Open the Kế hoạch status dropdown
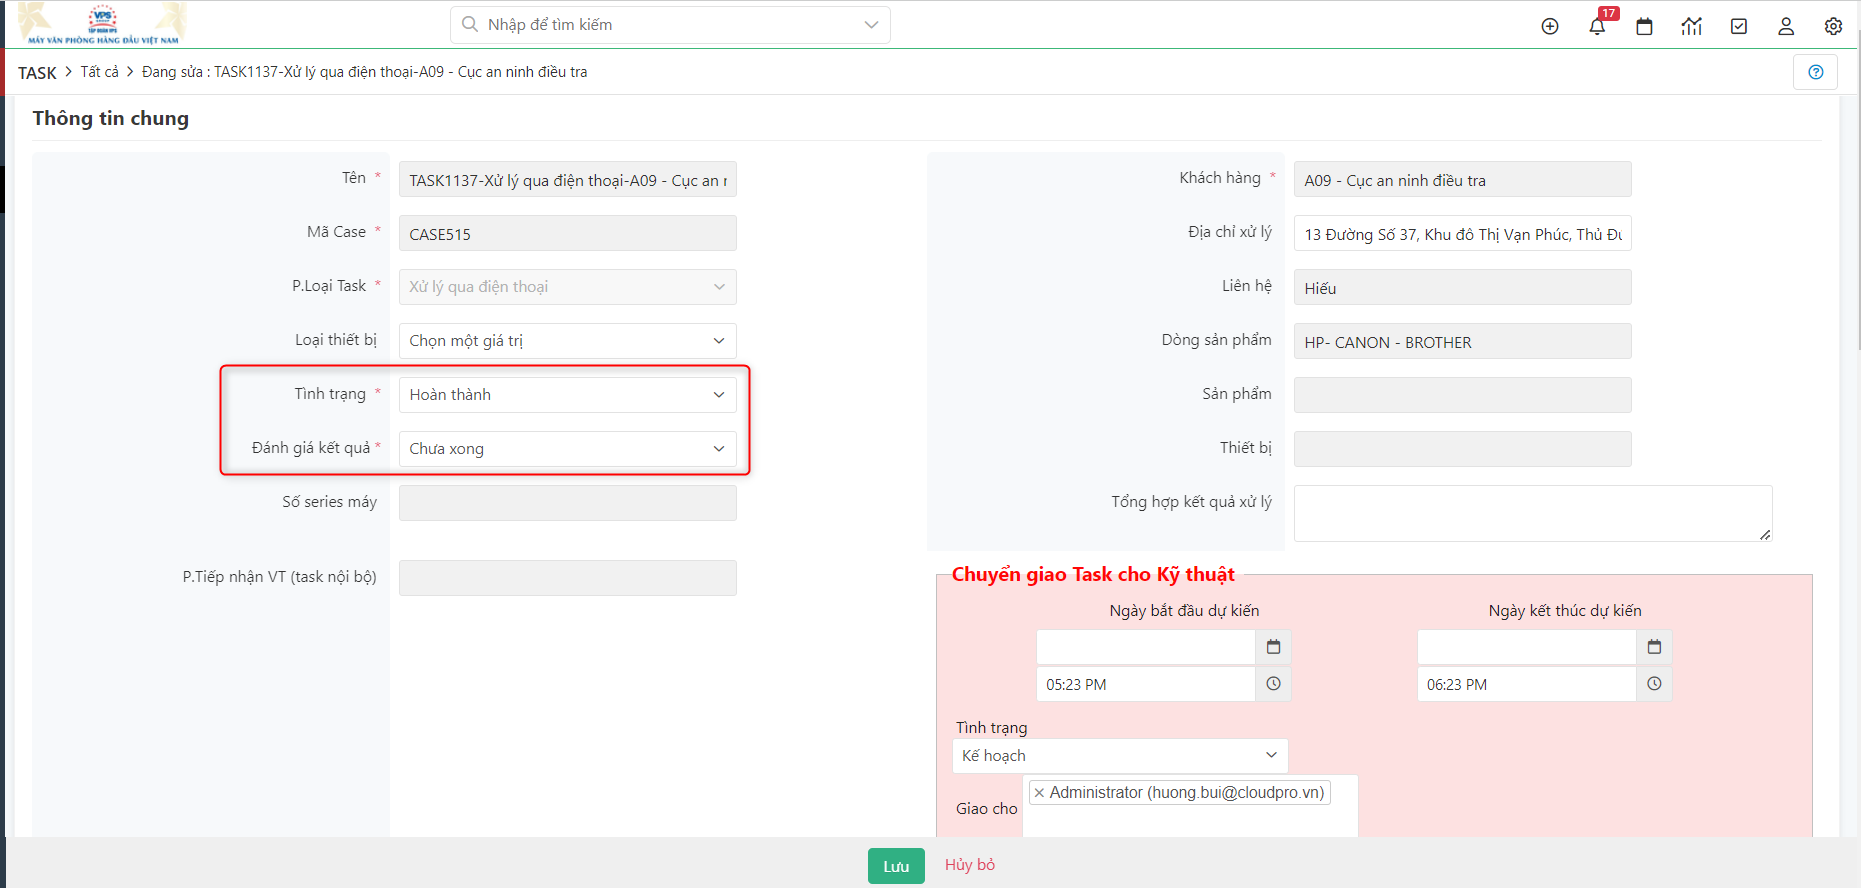Screen dimensions: 1861x888 click(x=1120, y=756)
